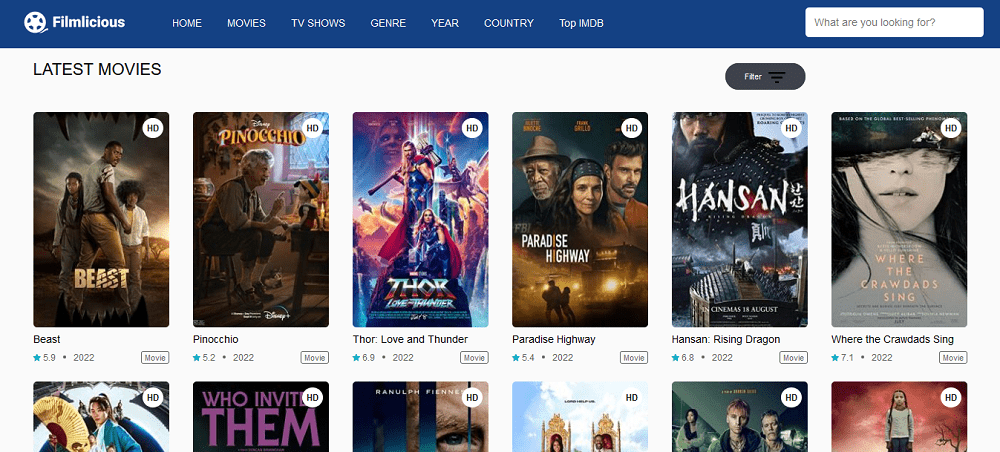Click Movie tag under Where the Crawdads Sing

953,358
